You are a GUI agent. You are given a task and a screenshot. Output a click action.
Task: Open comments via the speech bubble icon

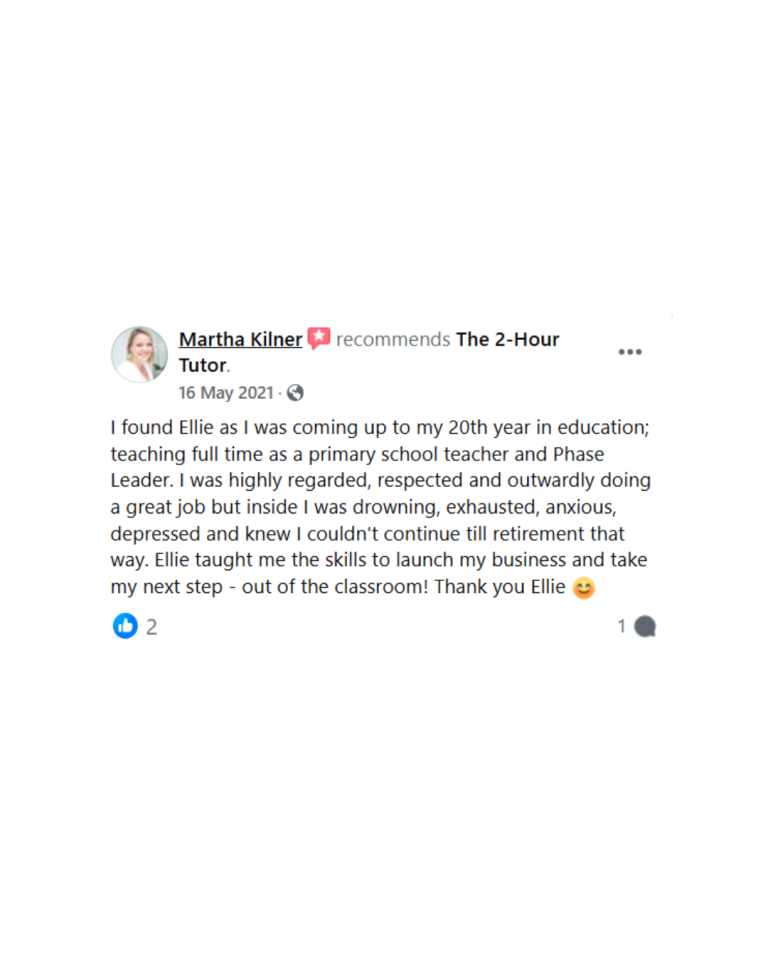pos(644,626)
